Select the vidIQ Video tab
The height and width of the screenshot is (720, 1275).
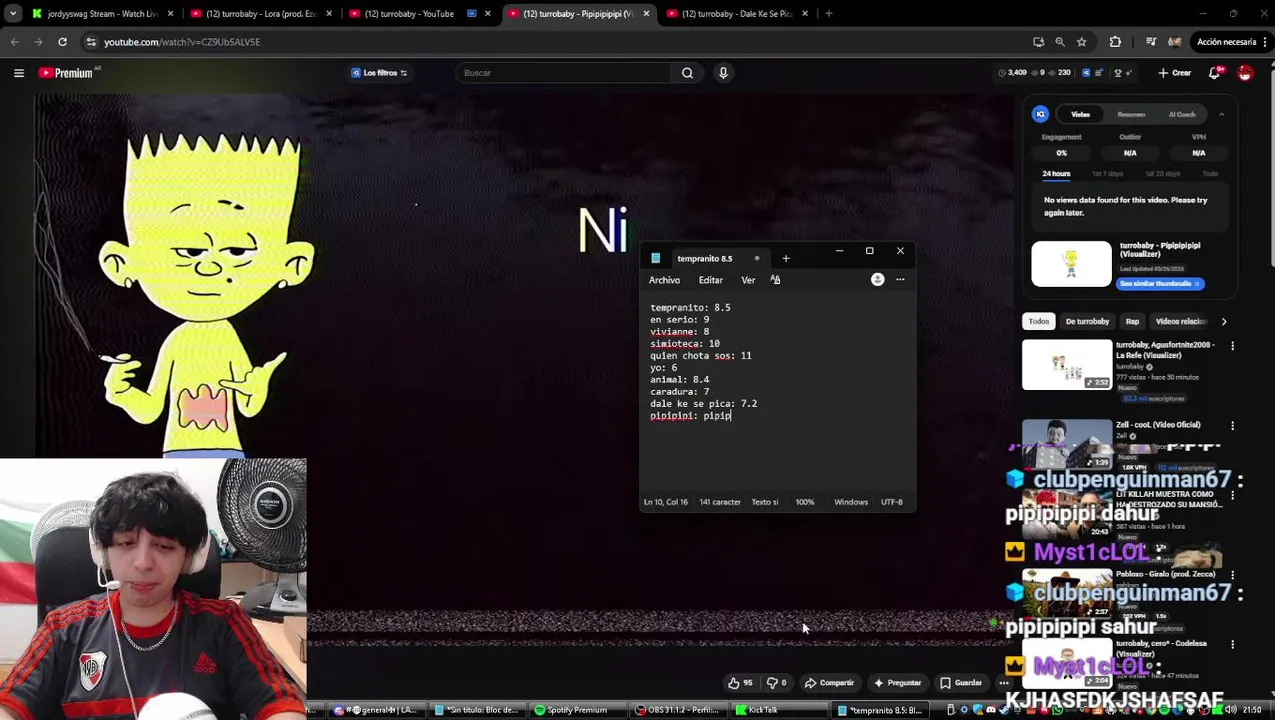[1080, 114]
